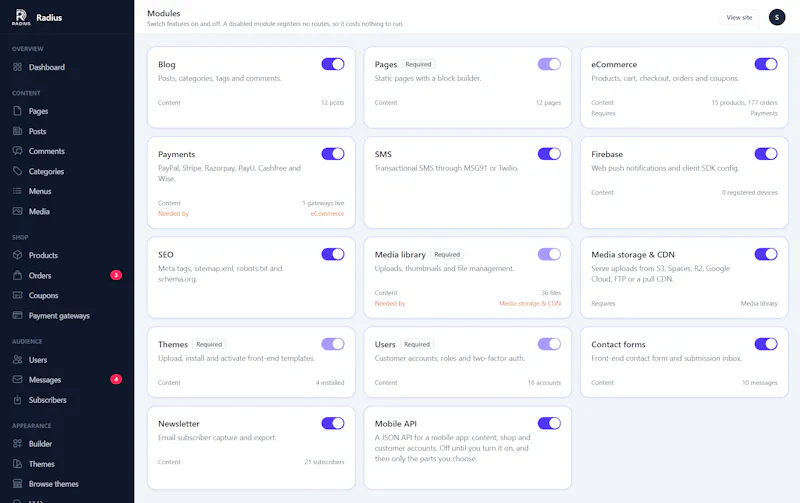The image size is (800, 503).
Task: Click the Menus list icon
Action: pos(17,191)
